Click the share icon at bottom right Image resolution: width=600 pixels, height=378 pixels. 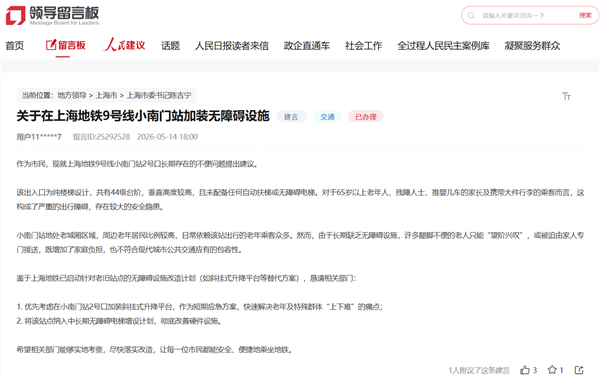point(579,370)
